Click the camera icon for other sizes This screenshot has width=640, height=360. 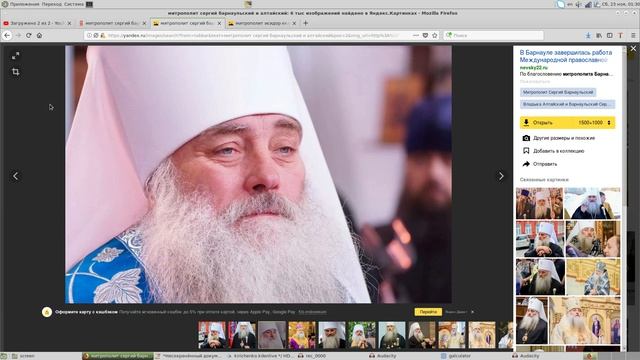coord(526,138)
